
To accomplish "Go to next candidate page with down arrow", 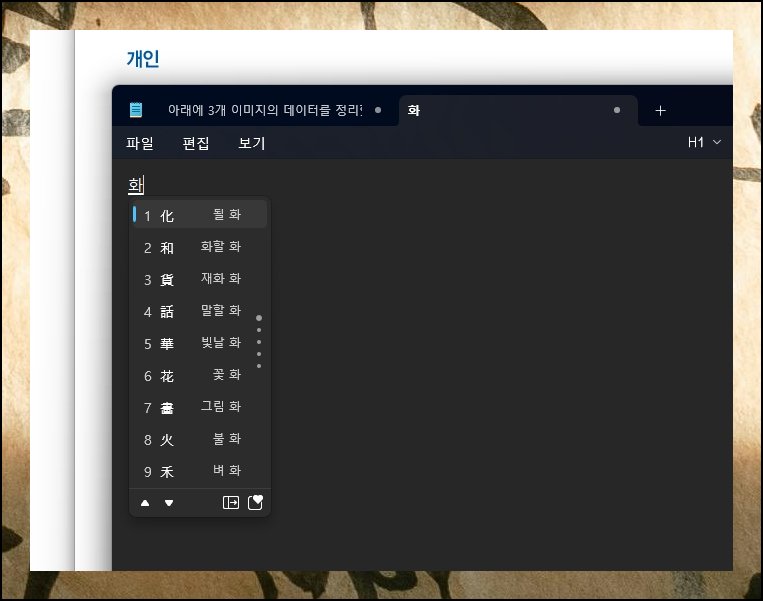I will [x=169, y=503].
